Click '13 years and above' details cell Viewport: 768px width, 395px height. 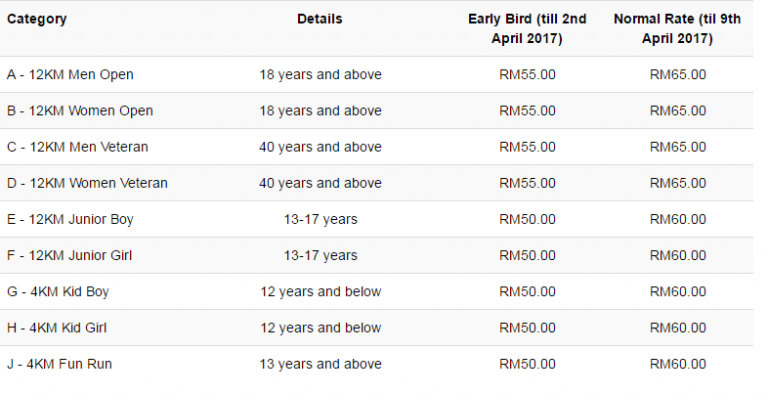[320, 364]
